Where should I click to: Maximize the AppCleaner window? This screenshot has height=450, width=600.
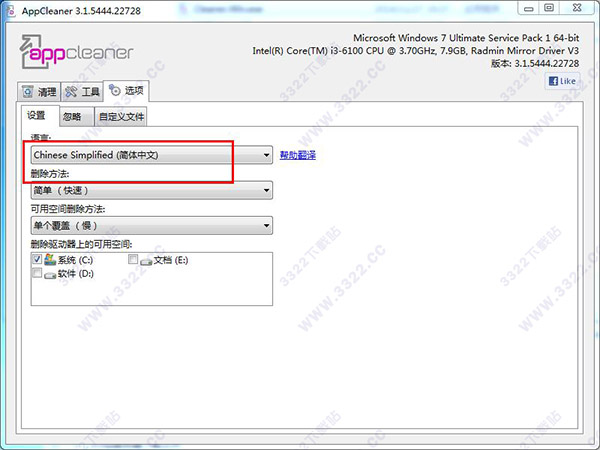pos(549,8)
